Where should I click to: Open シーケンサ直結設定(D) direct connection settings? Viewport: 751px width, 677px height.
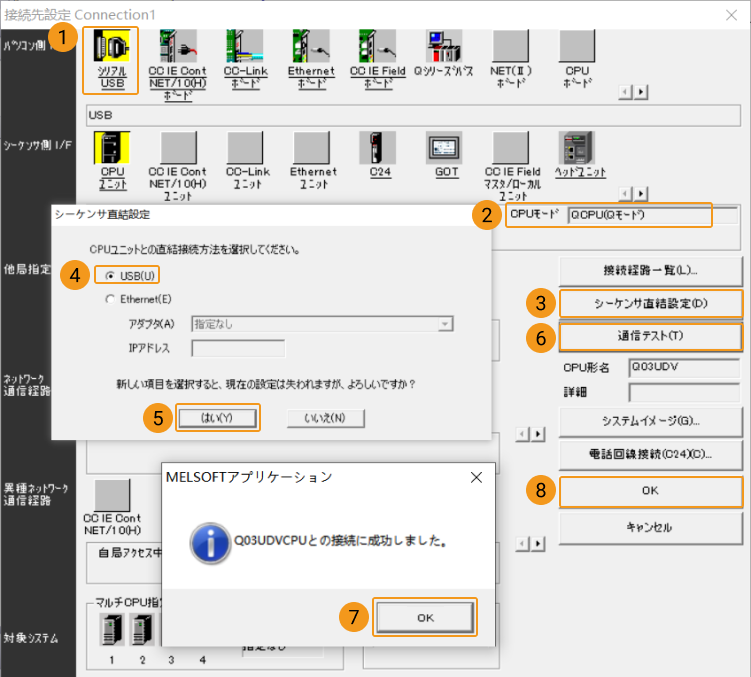point(650,303)
